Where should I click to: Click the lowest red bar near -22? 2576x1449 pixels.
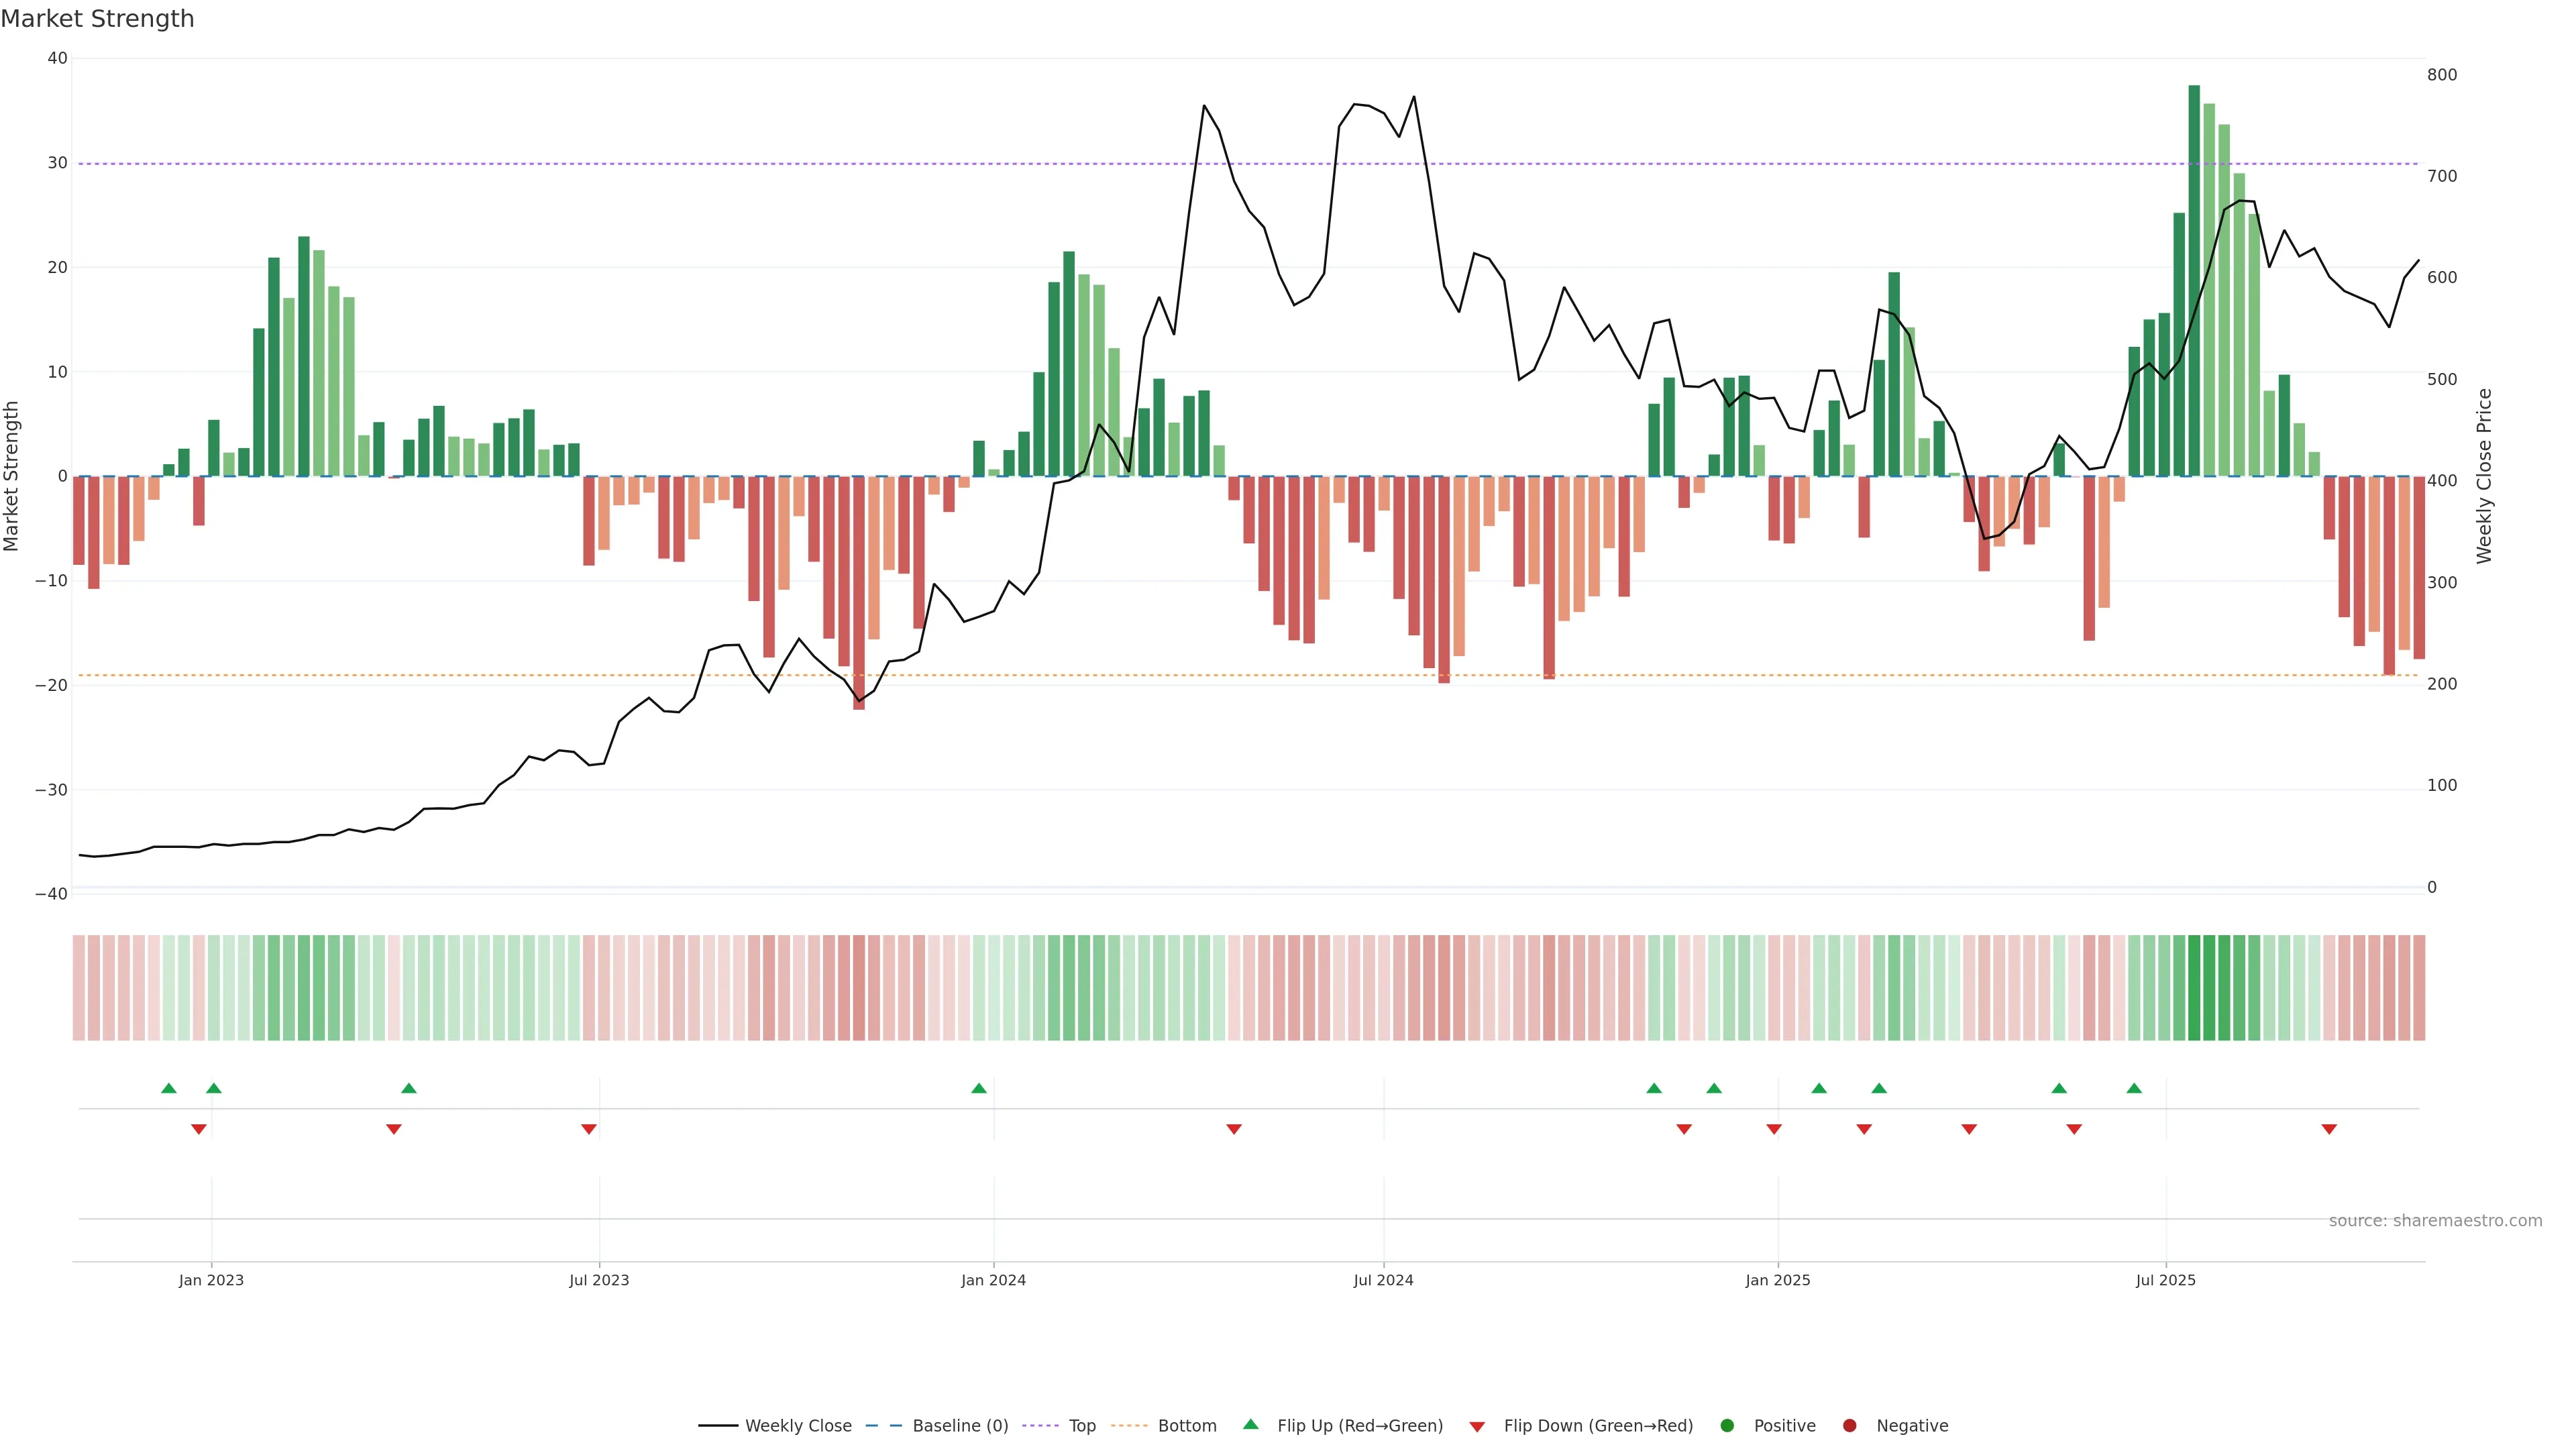point(859,592)
